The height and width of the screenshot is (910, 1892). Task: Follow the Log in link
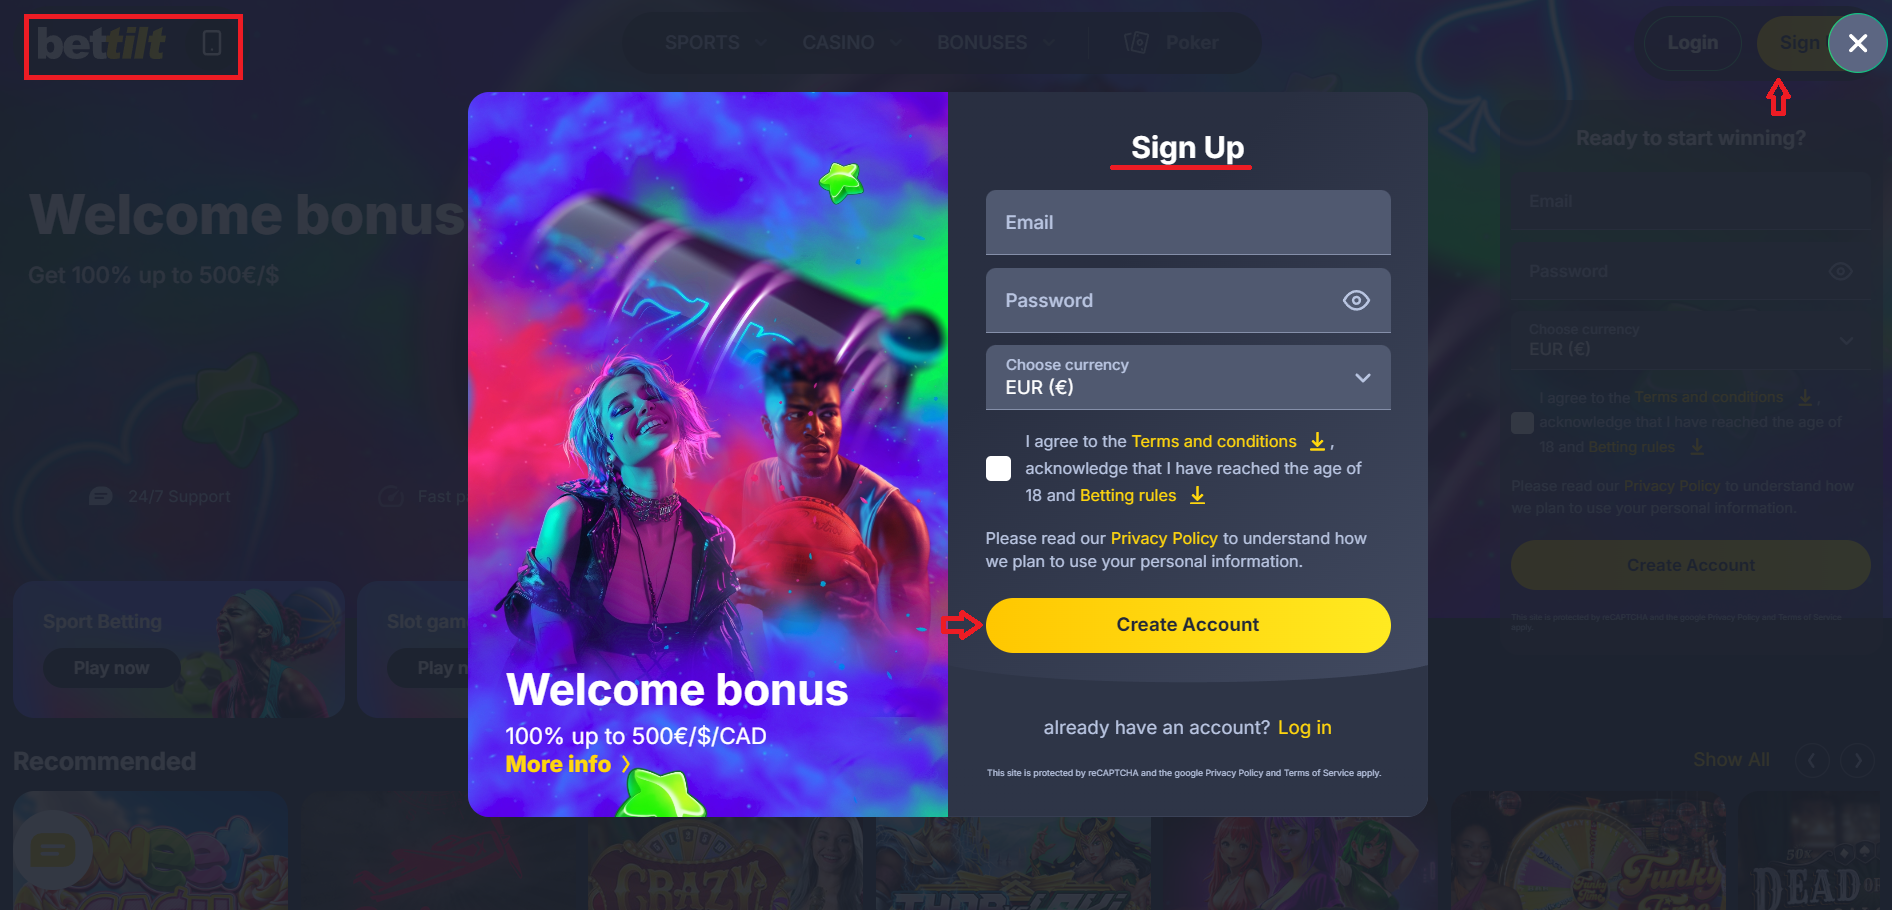click(x=1304, y=728)
